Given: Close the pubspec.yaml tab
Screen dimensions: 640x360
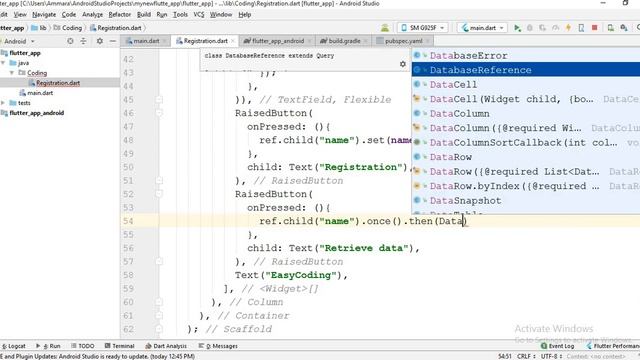Looking at the screenshot, I should tap(428, 41).
